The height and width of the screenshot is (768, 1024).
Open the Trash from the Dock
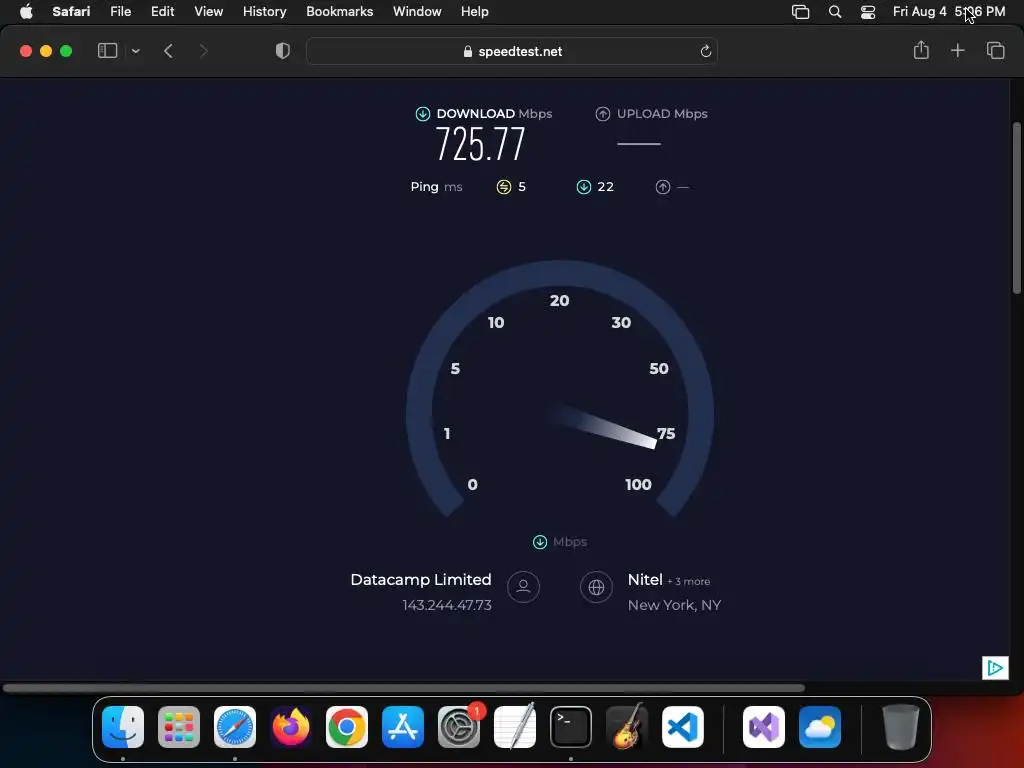901,727
